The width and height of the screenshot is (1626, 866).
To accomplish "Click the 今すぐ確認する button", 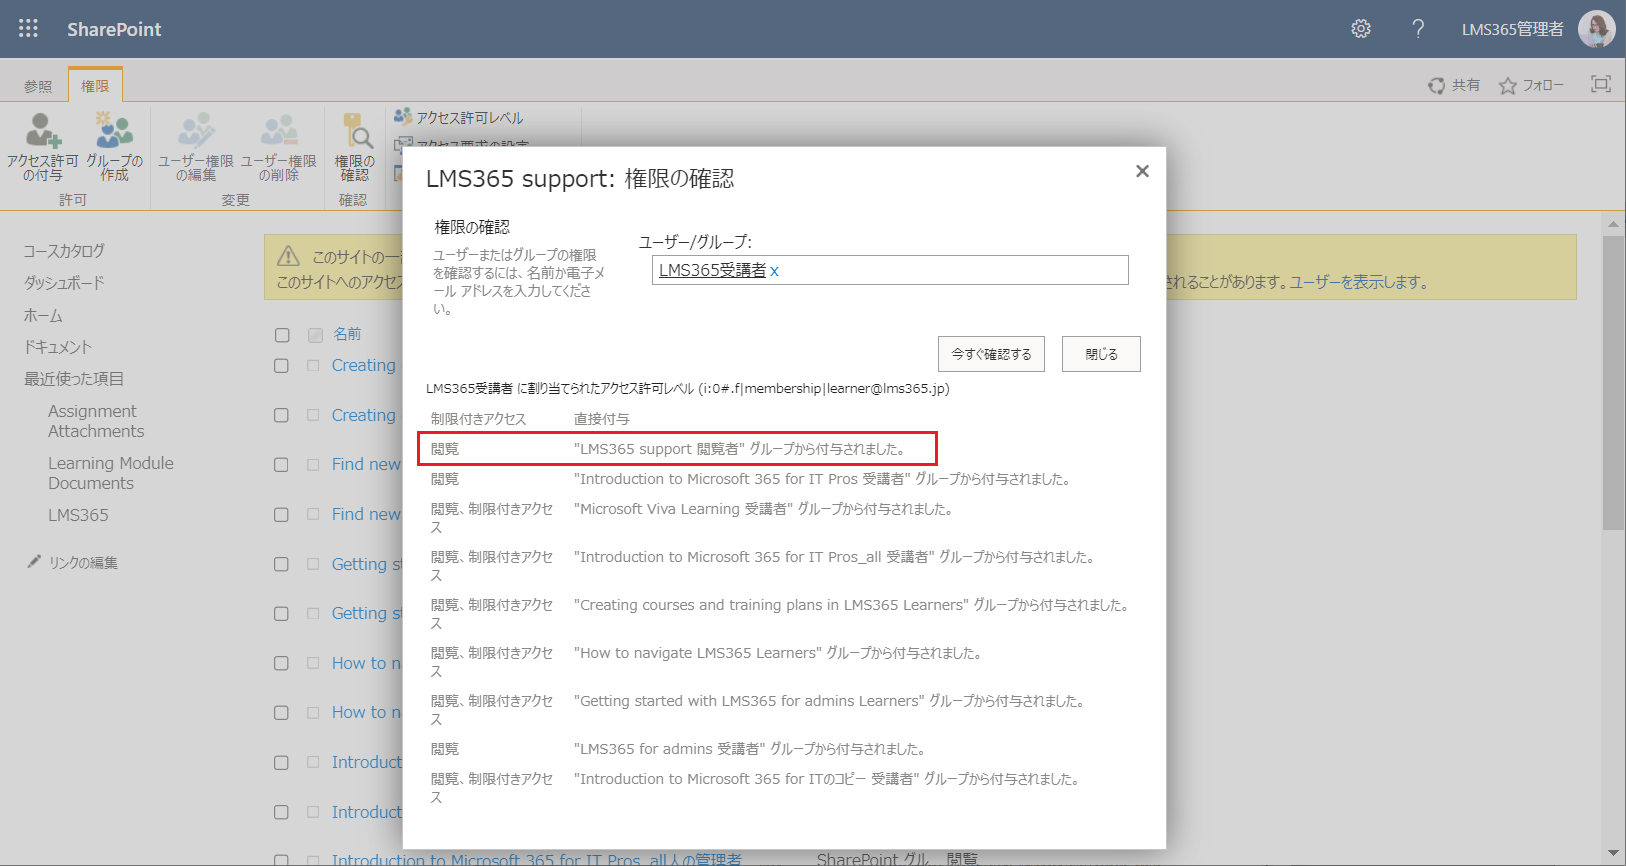I will coord(991,354).
